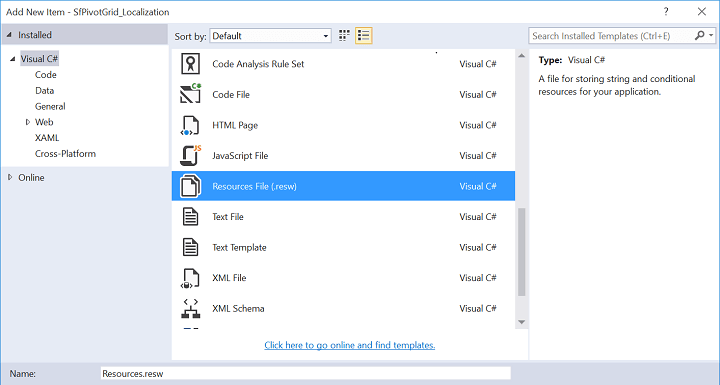Pick the HTML Page template icon

click(x=190, y=125)
